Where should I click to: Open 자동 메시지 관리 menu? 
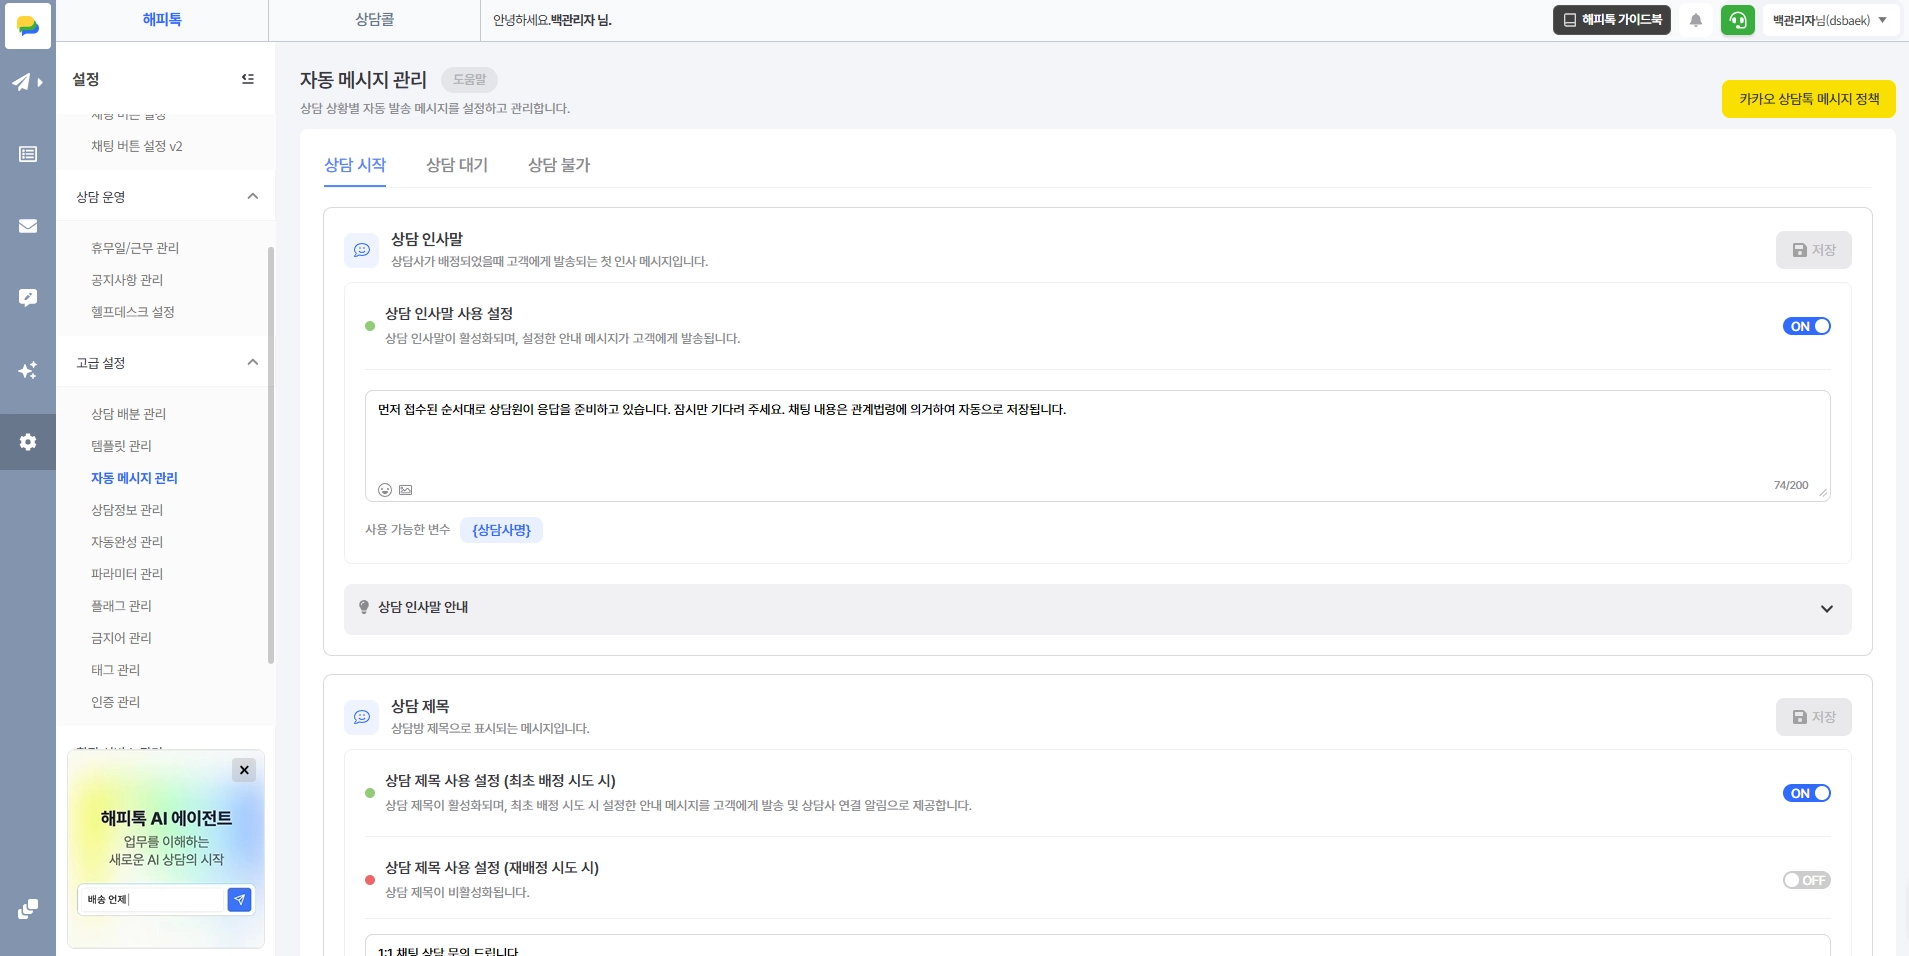[x=134, y=478]
